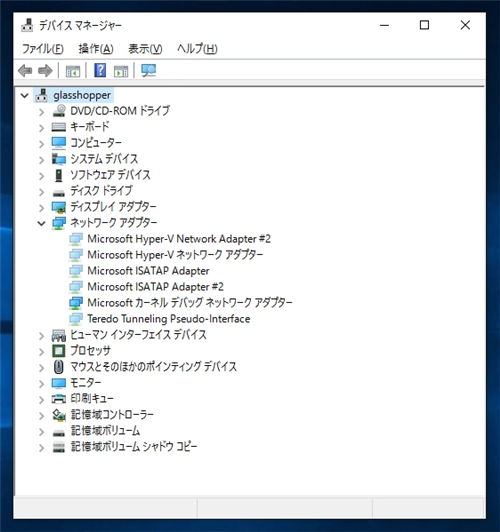Click the Back arrow toolbar icon
The width and height of the screenshot is (500, 532).
25,71
